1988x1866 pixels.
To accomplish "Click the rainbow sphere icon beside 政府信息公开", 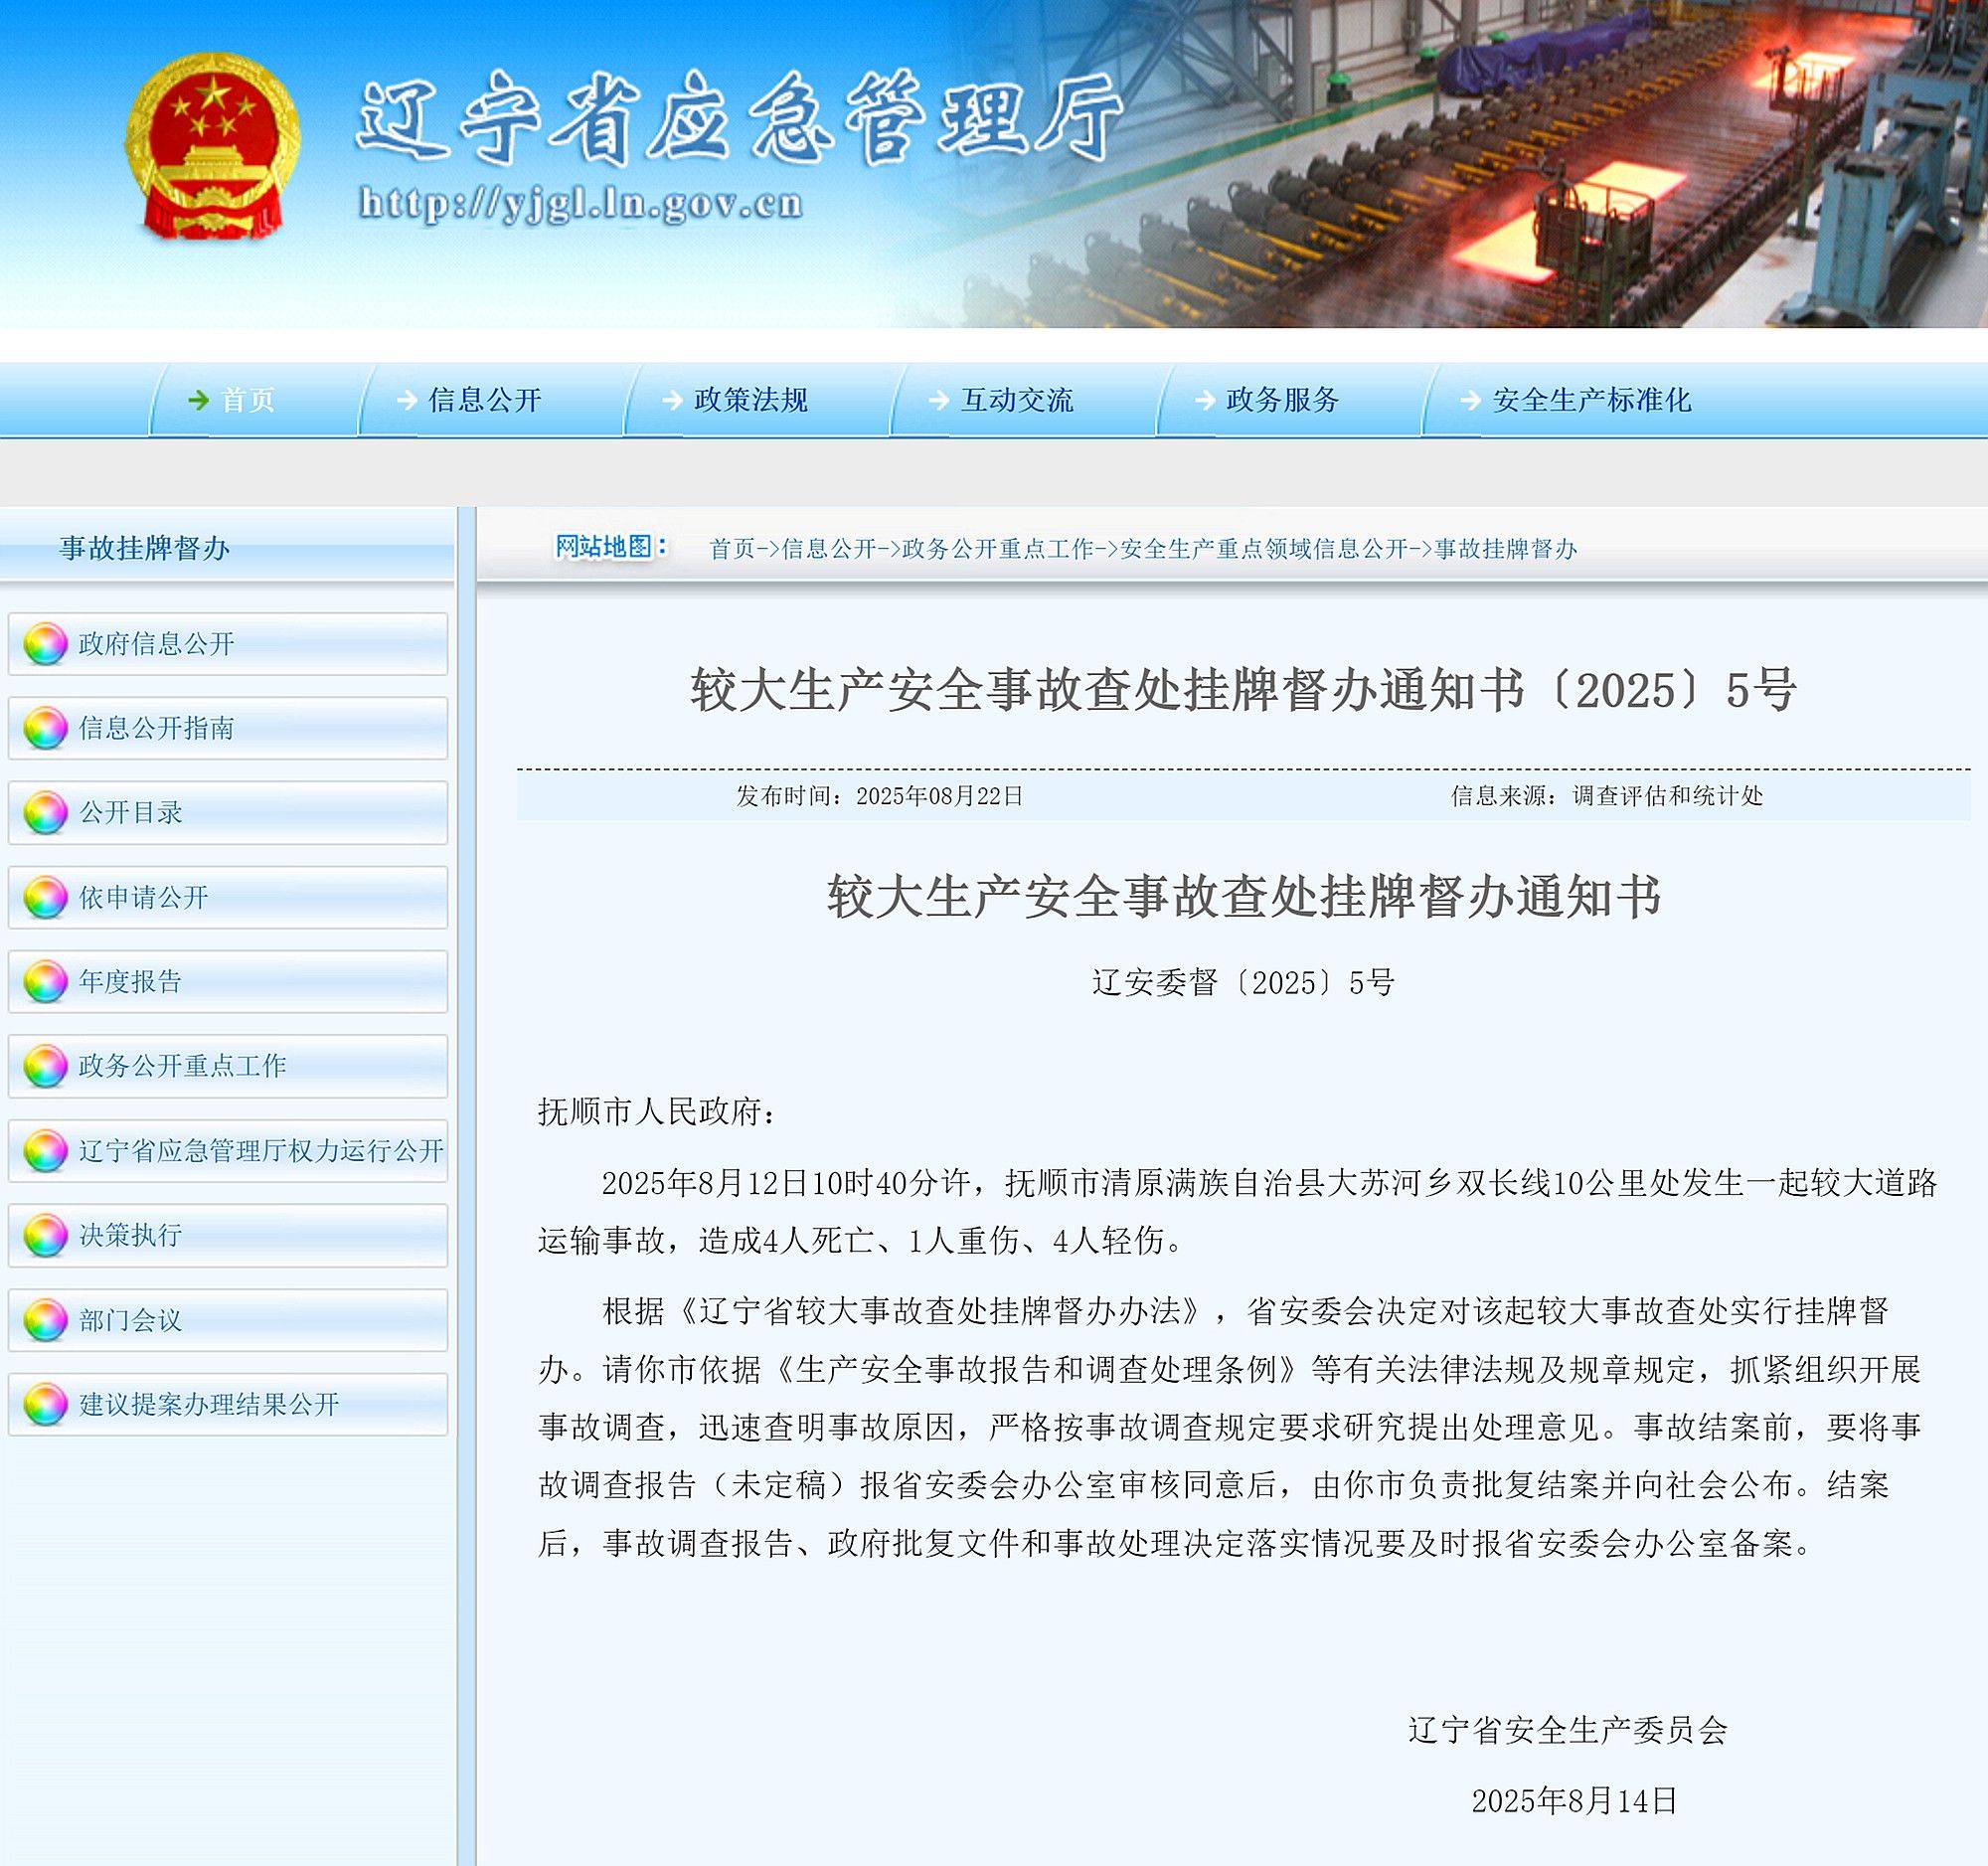I will tap(44, 645).
